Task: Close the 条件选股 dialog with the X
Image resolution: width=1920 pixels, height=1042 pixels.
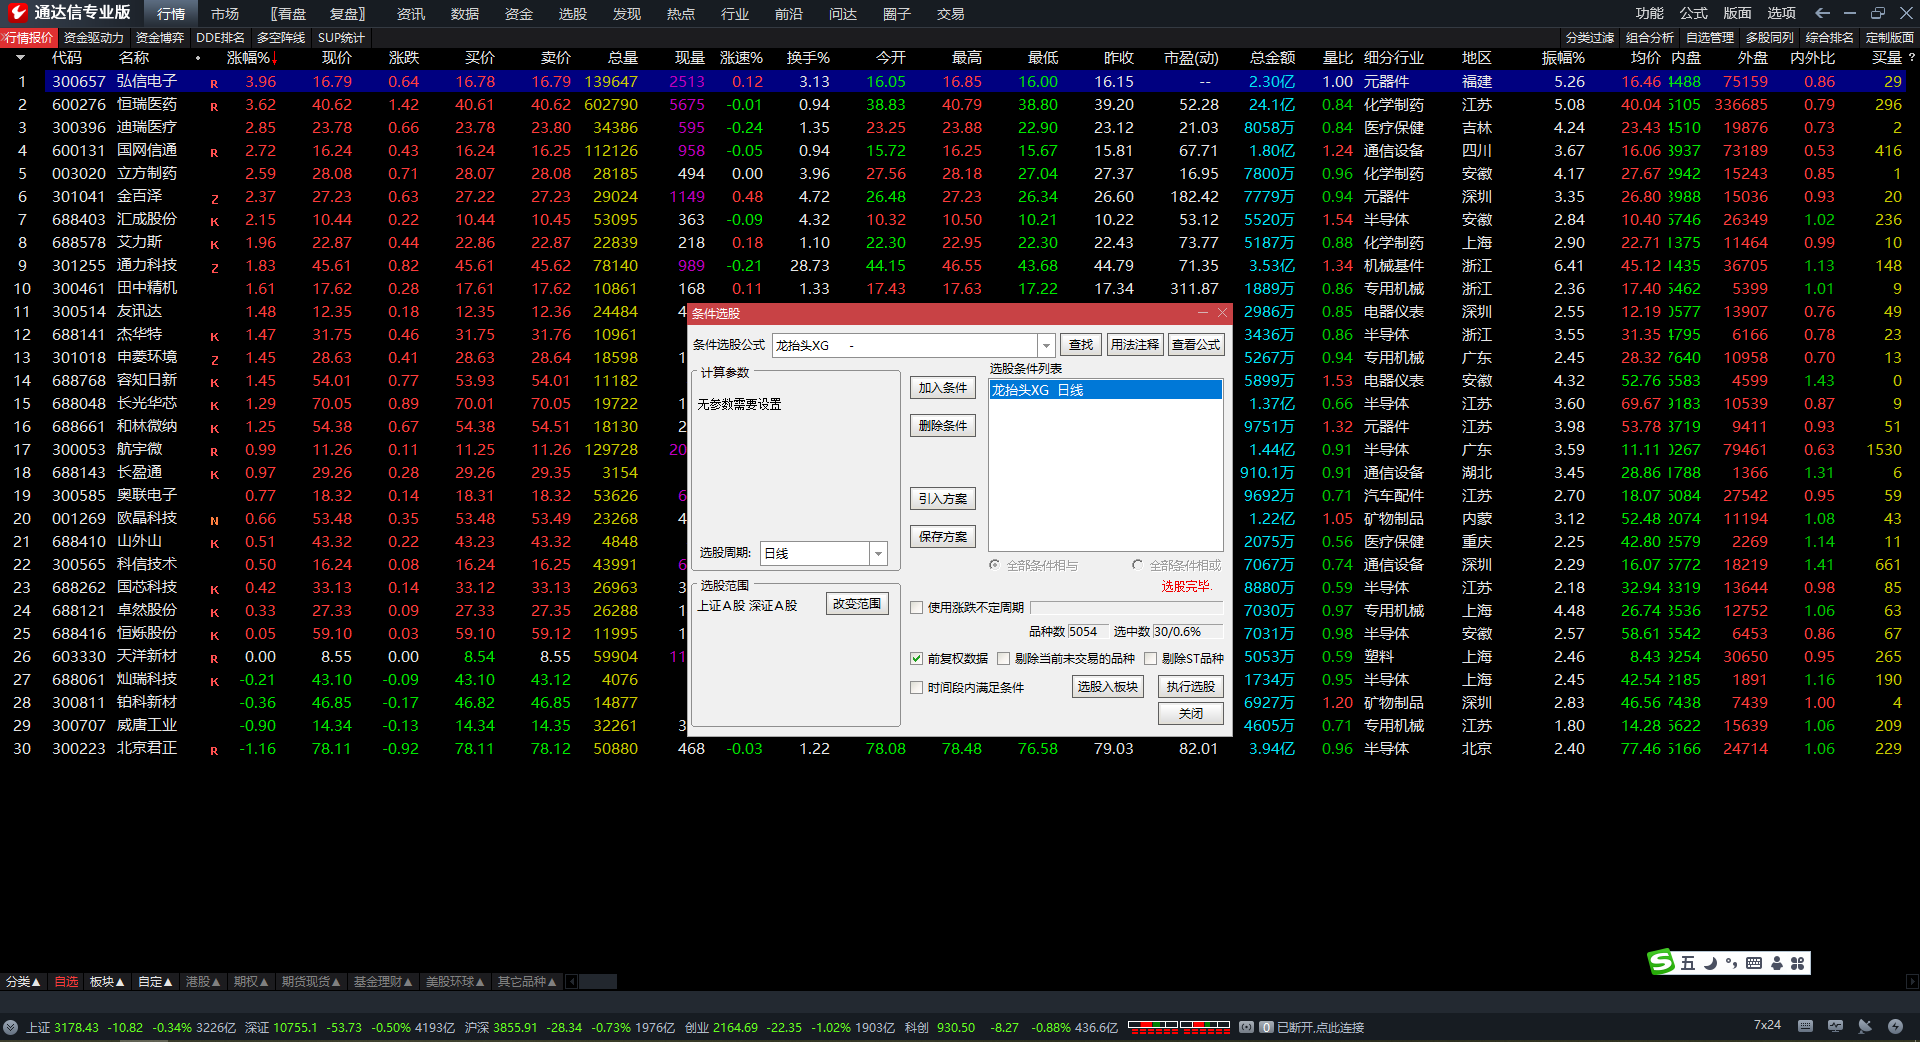Action: tap(1222, 313)
